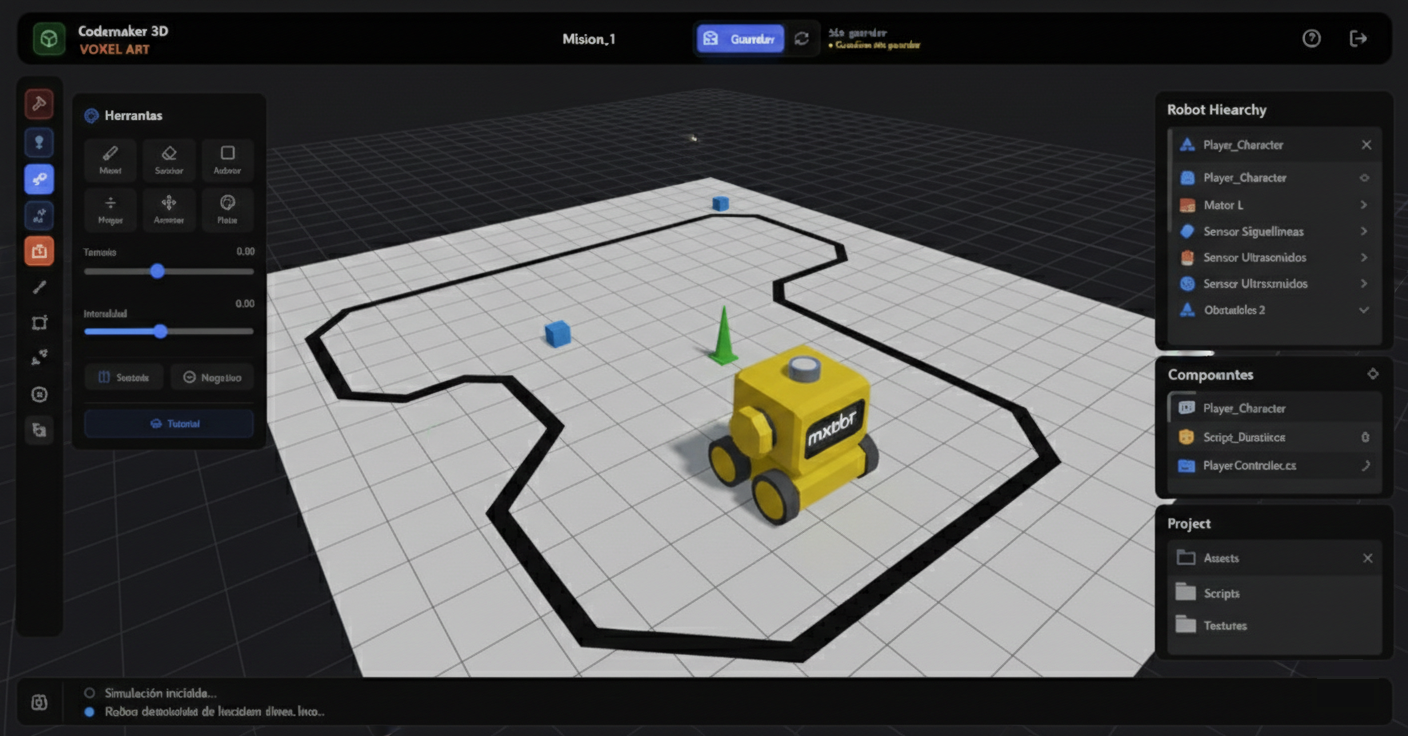This screenshot has width=1408, height=736.
Task: Expand Sensor Siguelineas in Robot Hierarchy
Action: (1364, 231)
